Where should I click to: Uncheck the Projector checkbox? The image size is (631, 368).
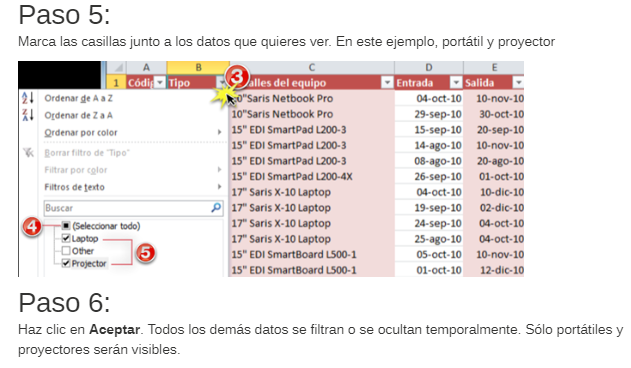[66, 263]
